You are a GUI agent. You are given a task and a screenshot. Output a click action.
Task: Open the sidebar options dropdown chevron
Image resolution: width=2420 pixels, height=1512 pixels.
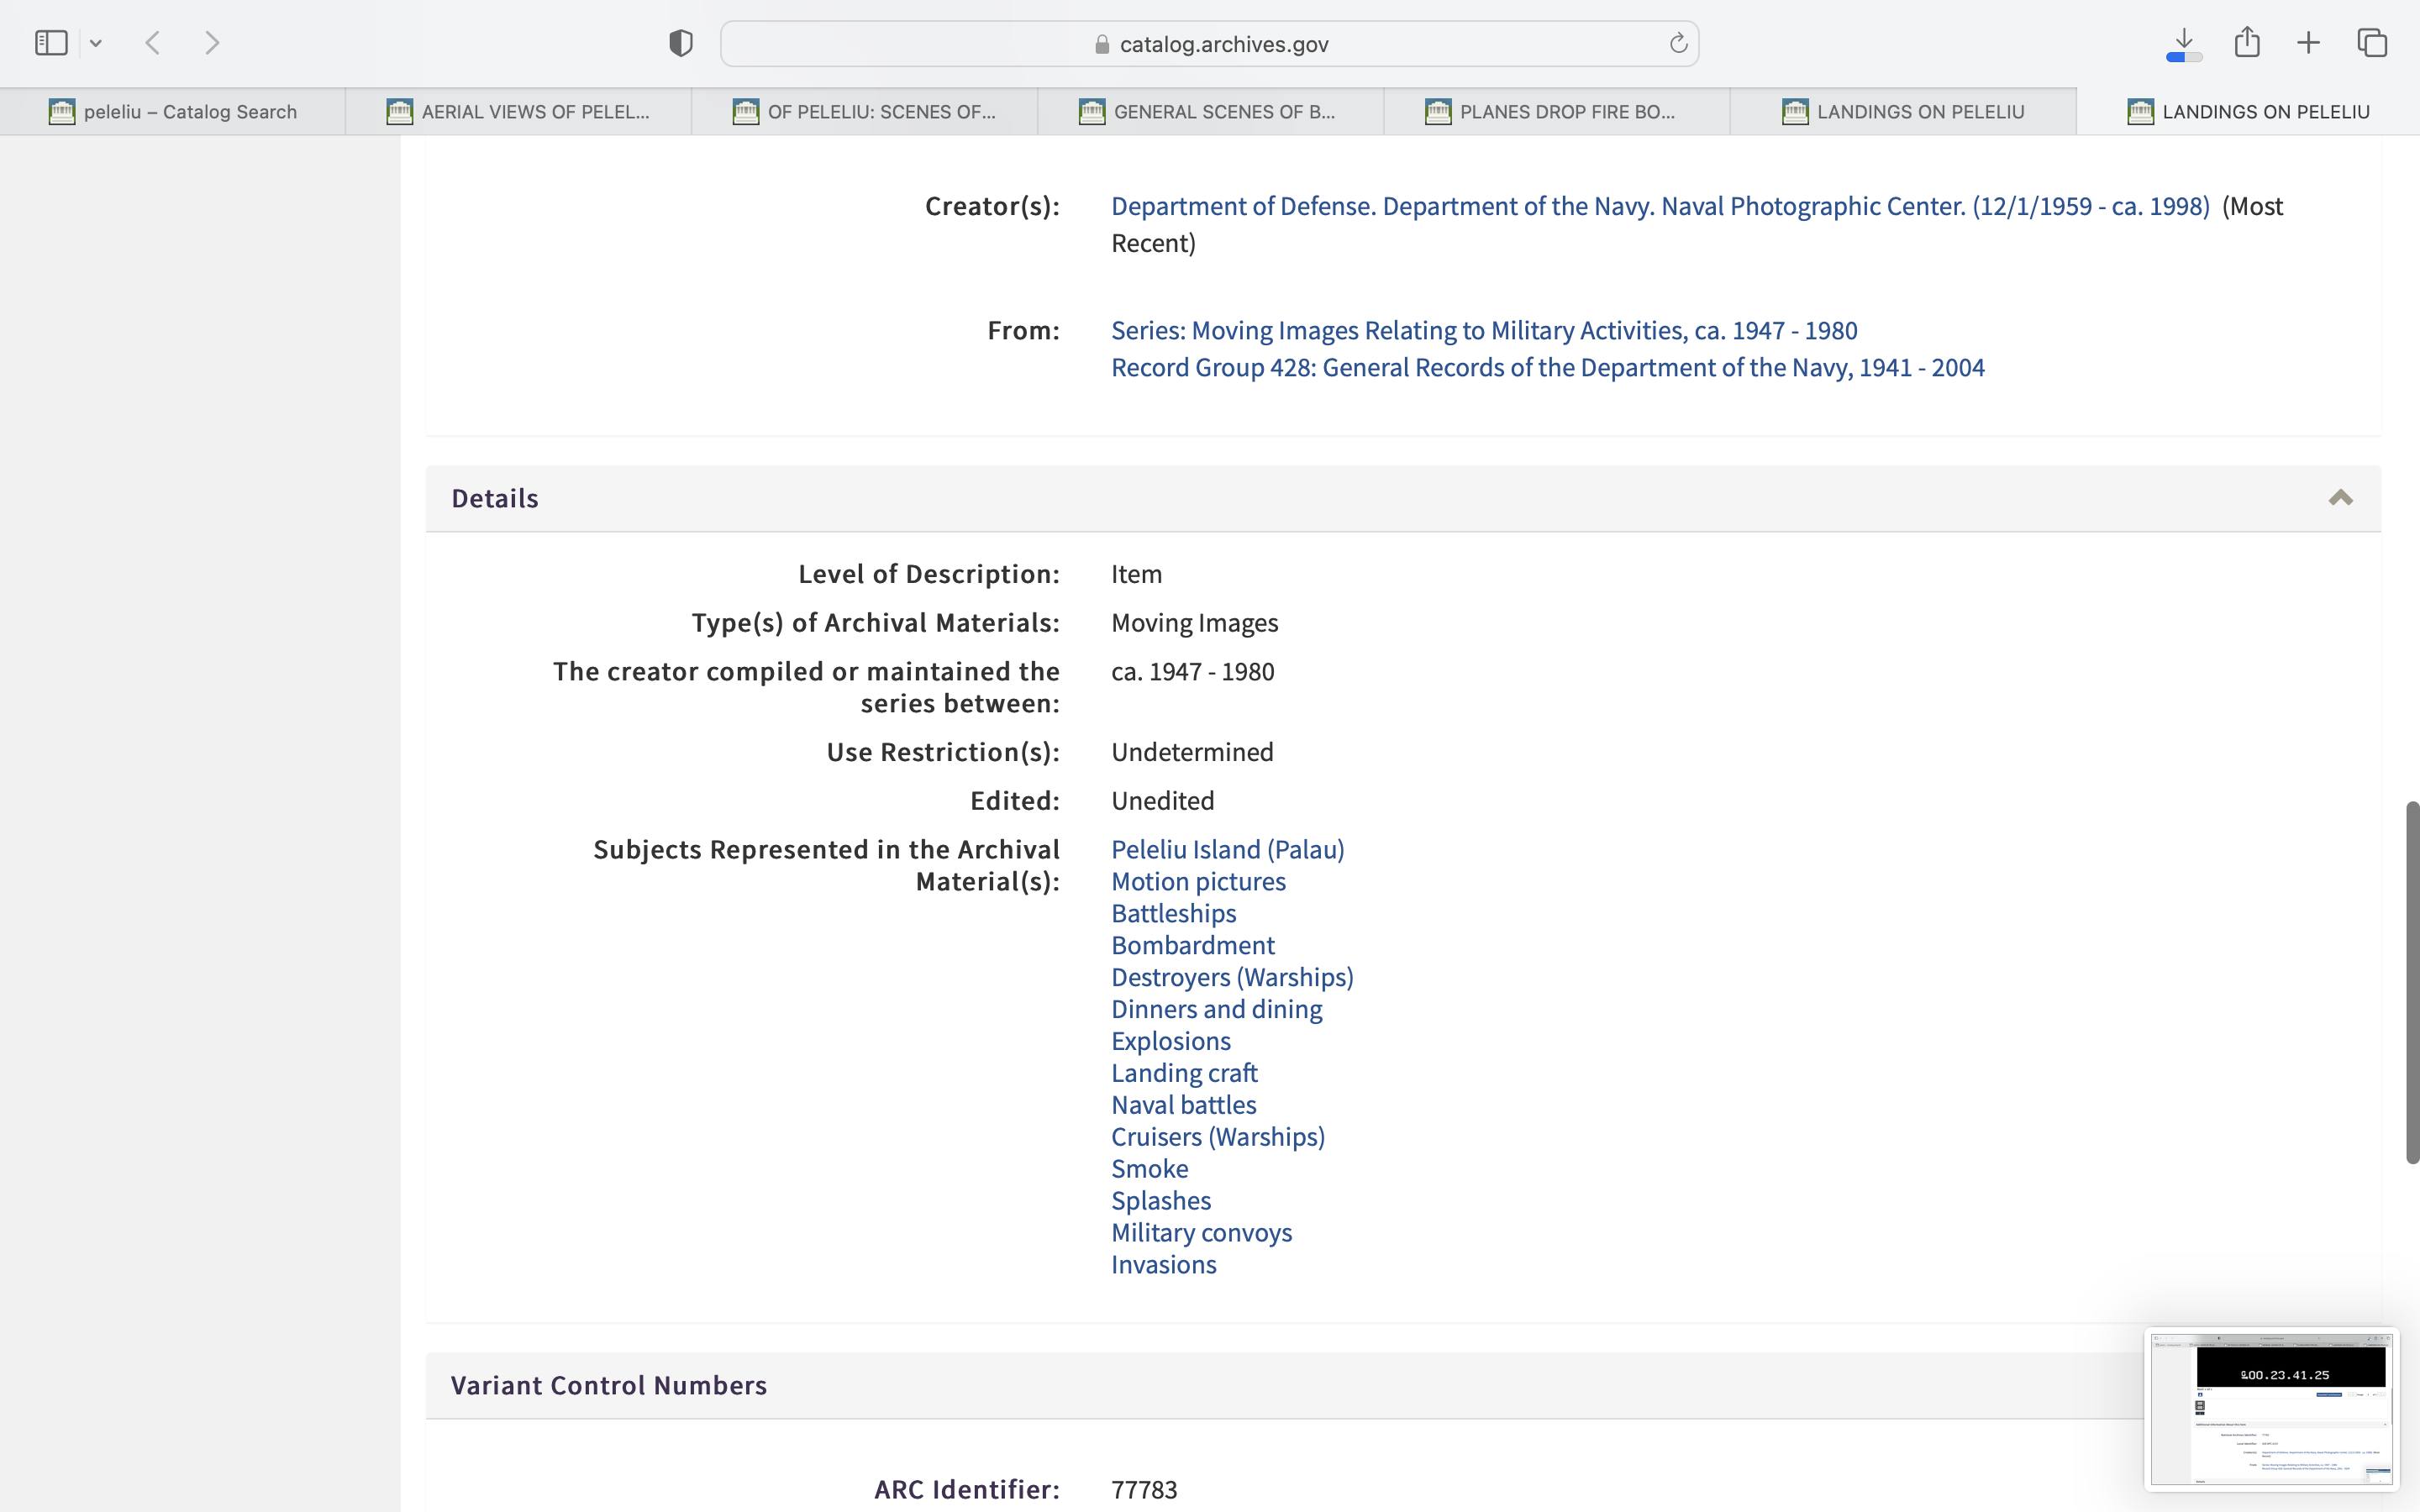coord(96,43)
